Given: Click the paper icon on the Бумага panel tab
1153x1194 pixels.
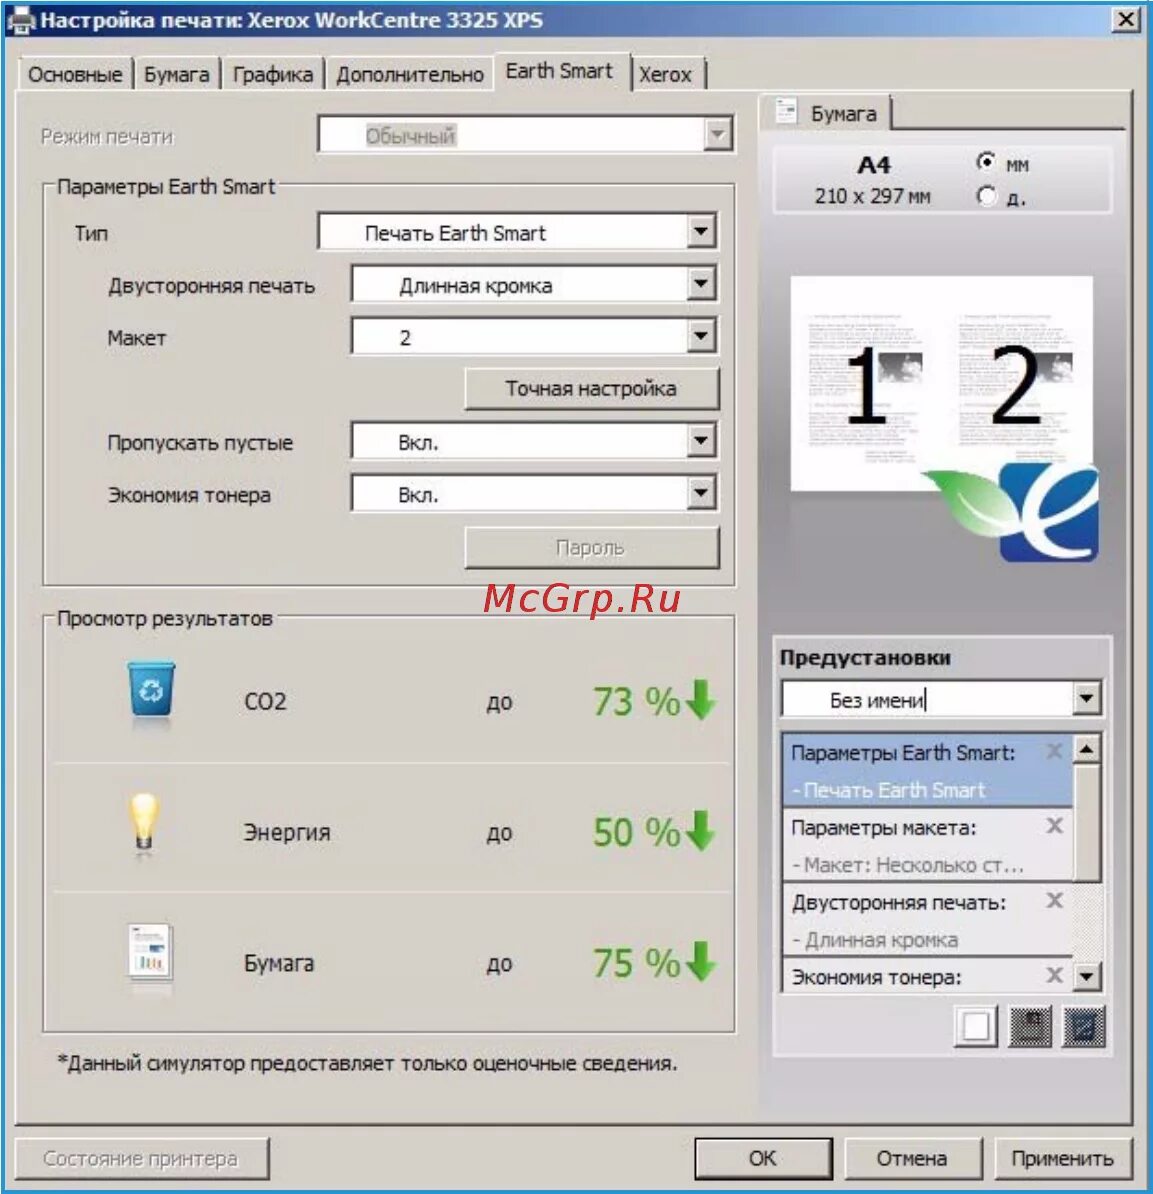Looking at the screenshot, I should point(786,112).
